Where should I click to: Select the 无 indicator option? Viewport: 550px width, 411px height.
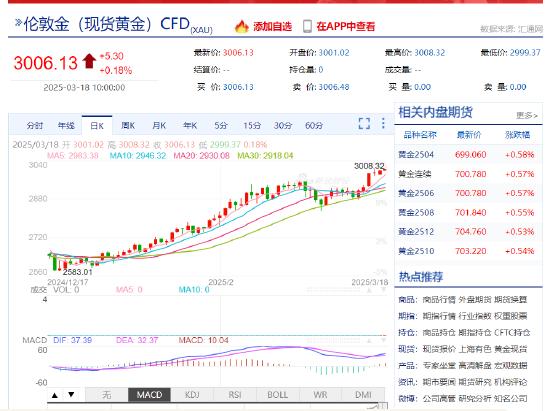click(107, 395)
